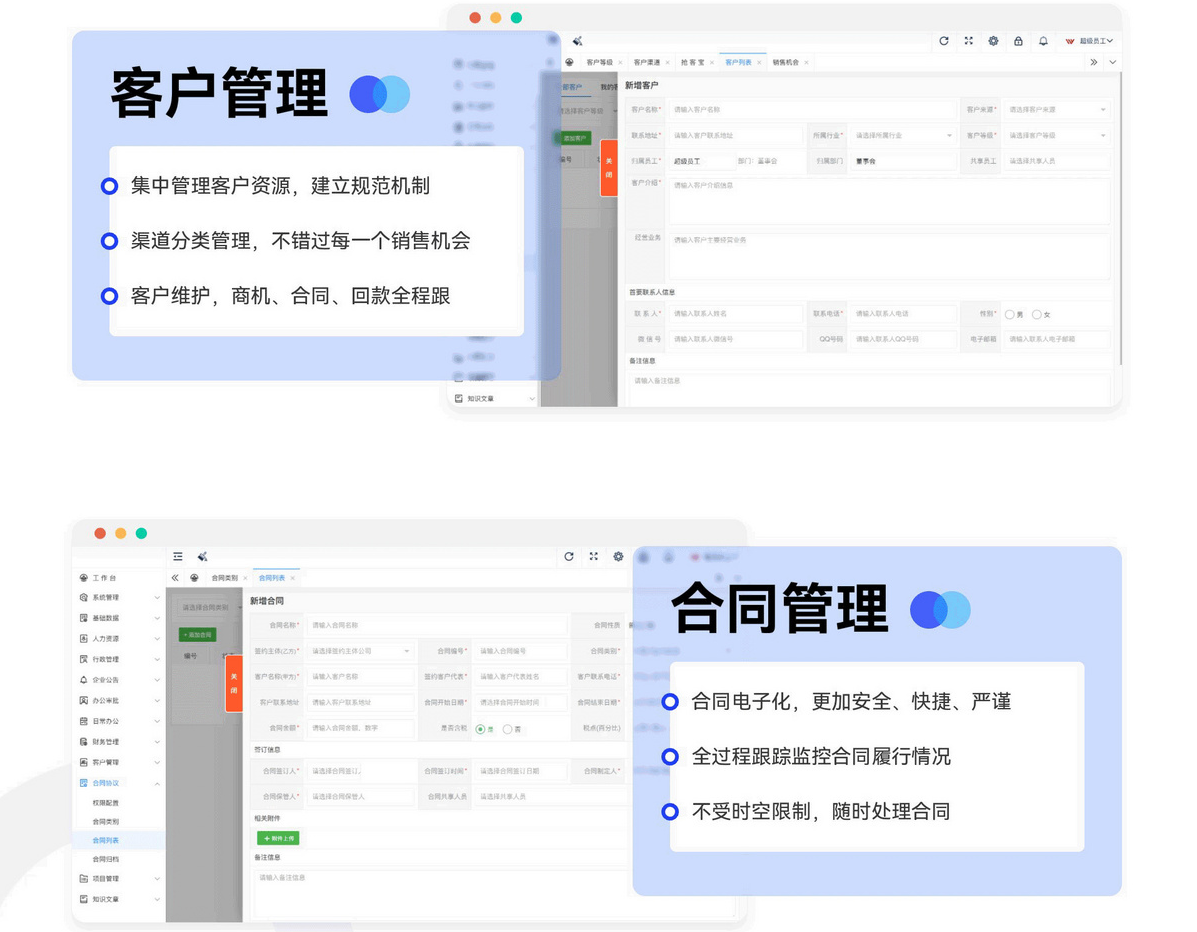Click the fullscreen icon in the customer window toolbar
This screenshot has width=1197, height=932.
pos(968,41)
